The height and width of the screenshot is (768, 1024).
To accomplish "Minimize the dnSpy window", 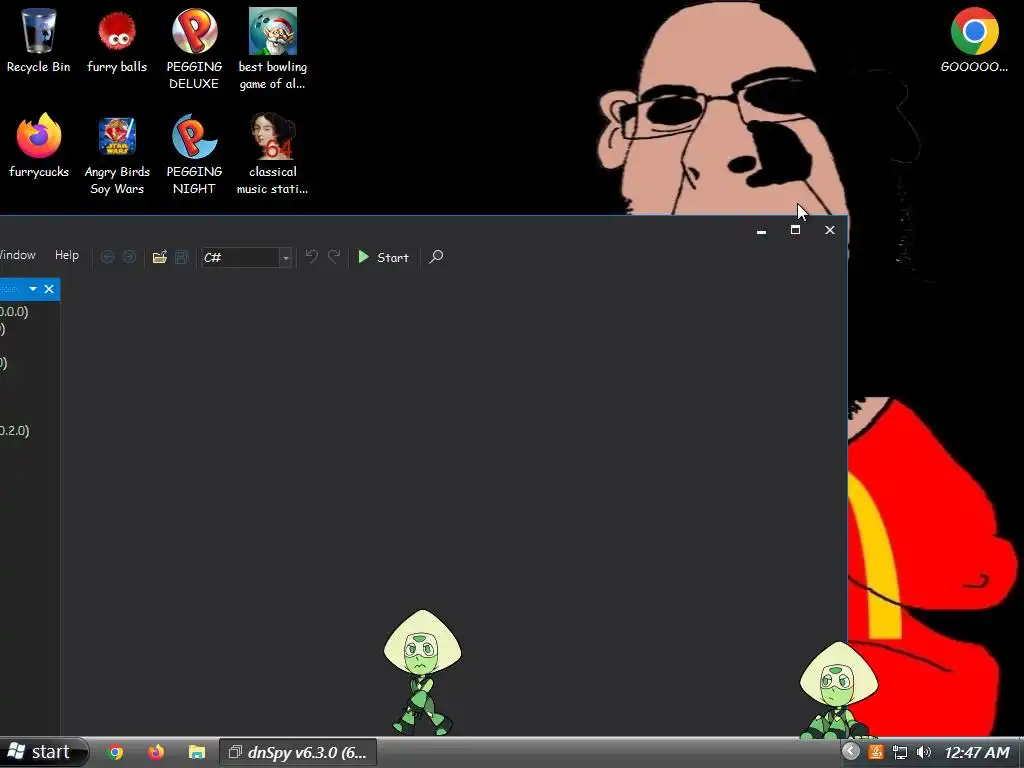I will tap(761, 231).
